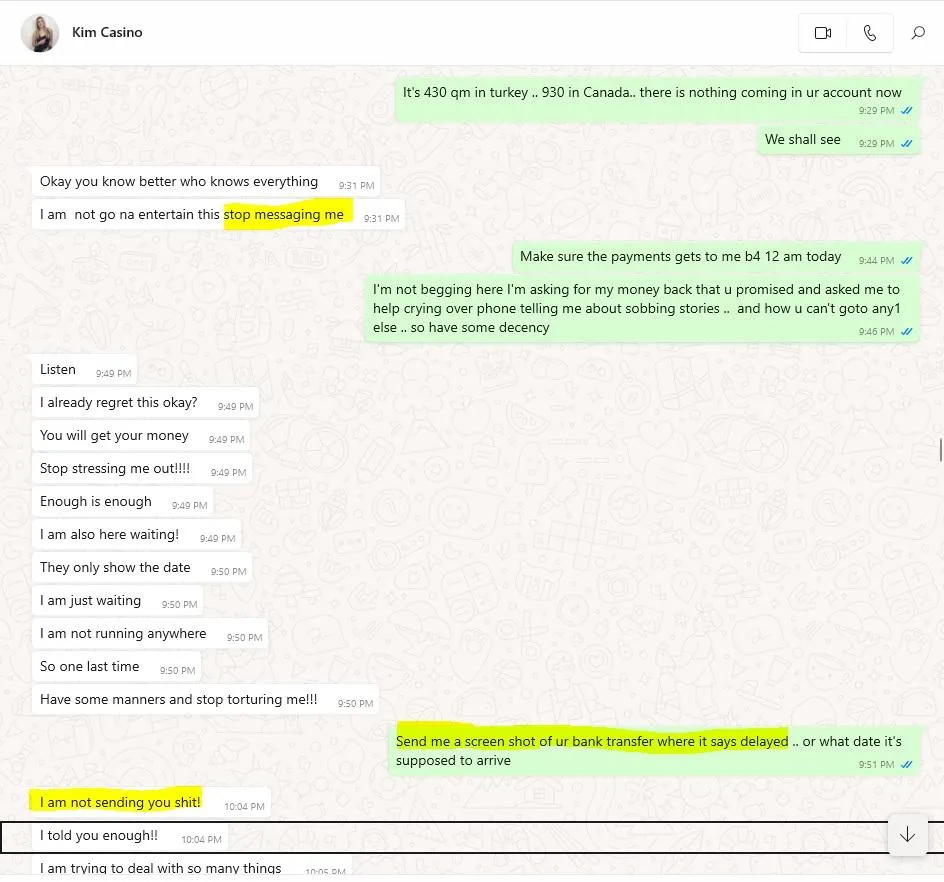944x882 pixels.
Task: Select the "Enough is enough" message
Action: pyautogui.click(x=122, y=502)
